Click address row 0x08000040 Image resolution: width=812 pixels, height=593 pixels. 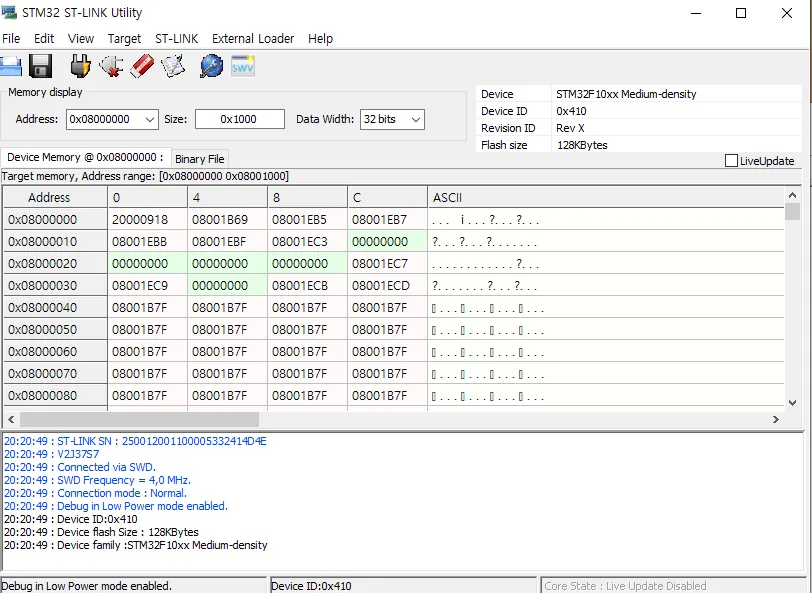pyautogui.click(x=55, y=308)
